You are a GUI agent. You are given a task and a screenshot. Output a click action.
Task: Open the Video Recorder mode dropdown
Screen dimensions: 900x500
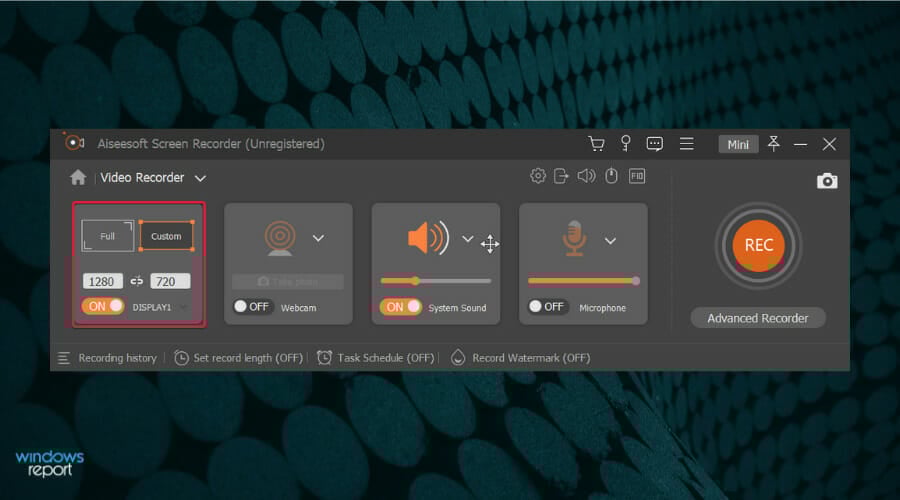pyautogui.click(x=200, y=178)
